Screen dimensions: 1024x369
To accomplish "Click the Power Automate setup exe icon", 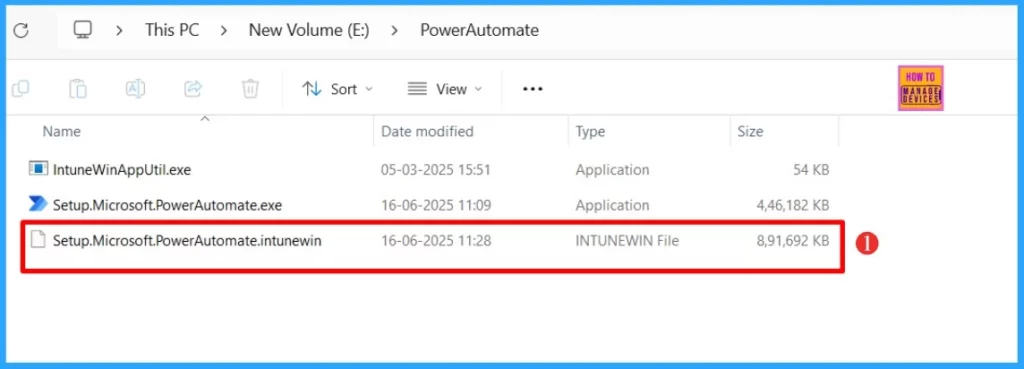I will point(39,204).
